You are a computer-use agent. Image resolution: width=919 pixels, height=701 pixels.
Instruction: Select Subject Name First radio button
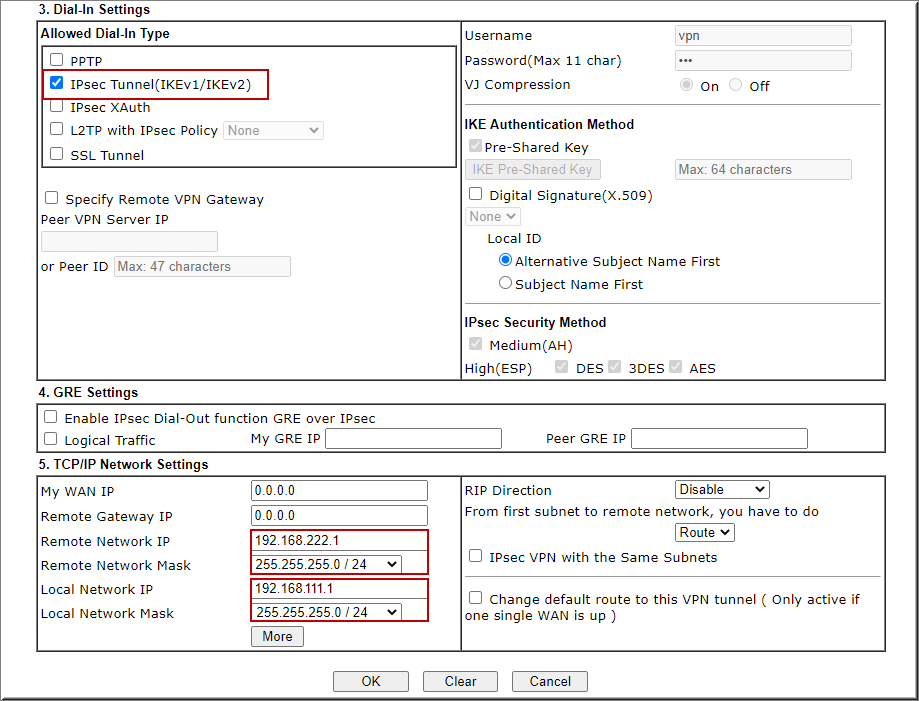click(506, 284)
